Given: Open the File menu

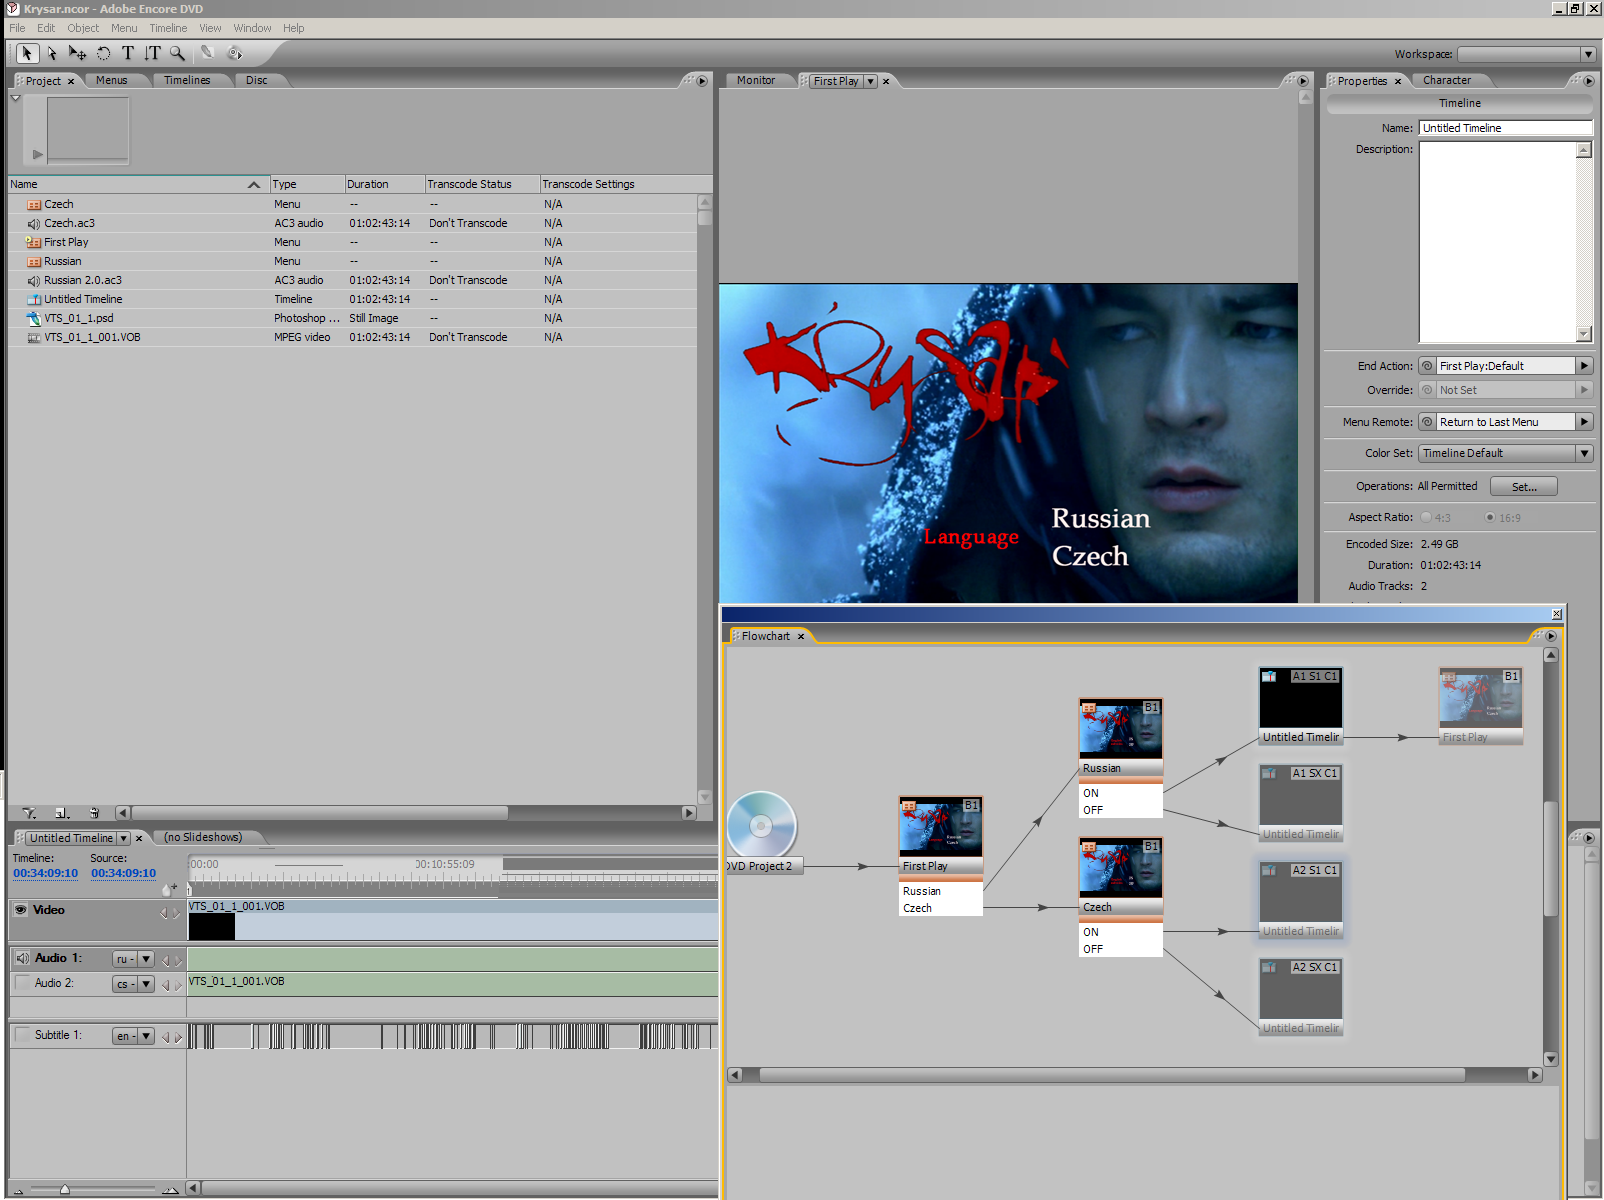Looking at the screenshot, I should click(x=17, y=28).
